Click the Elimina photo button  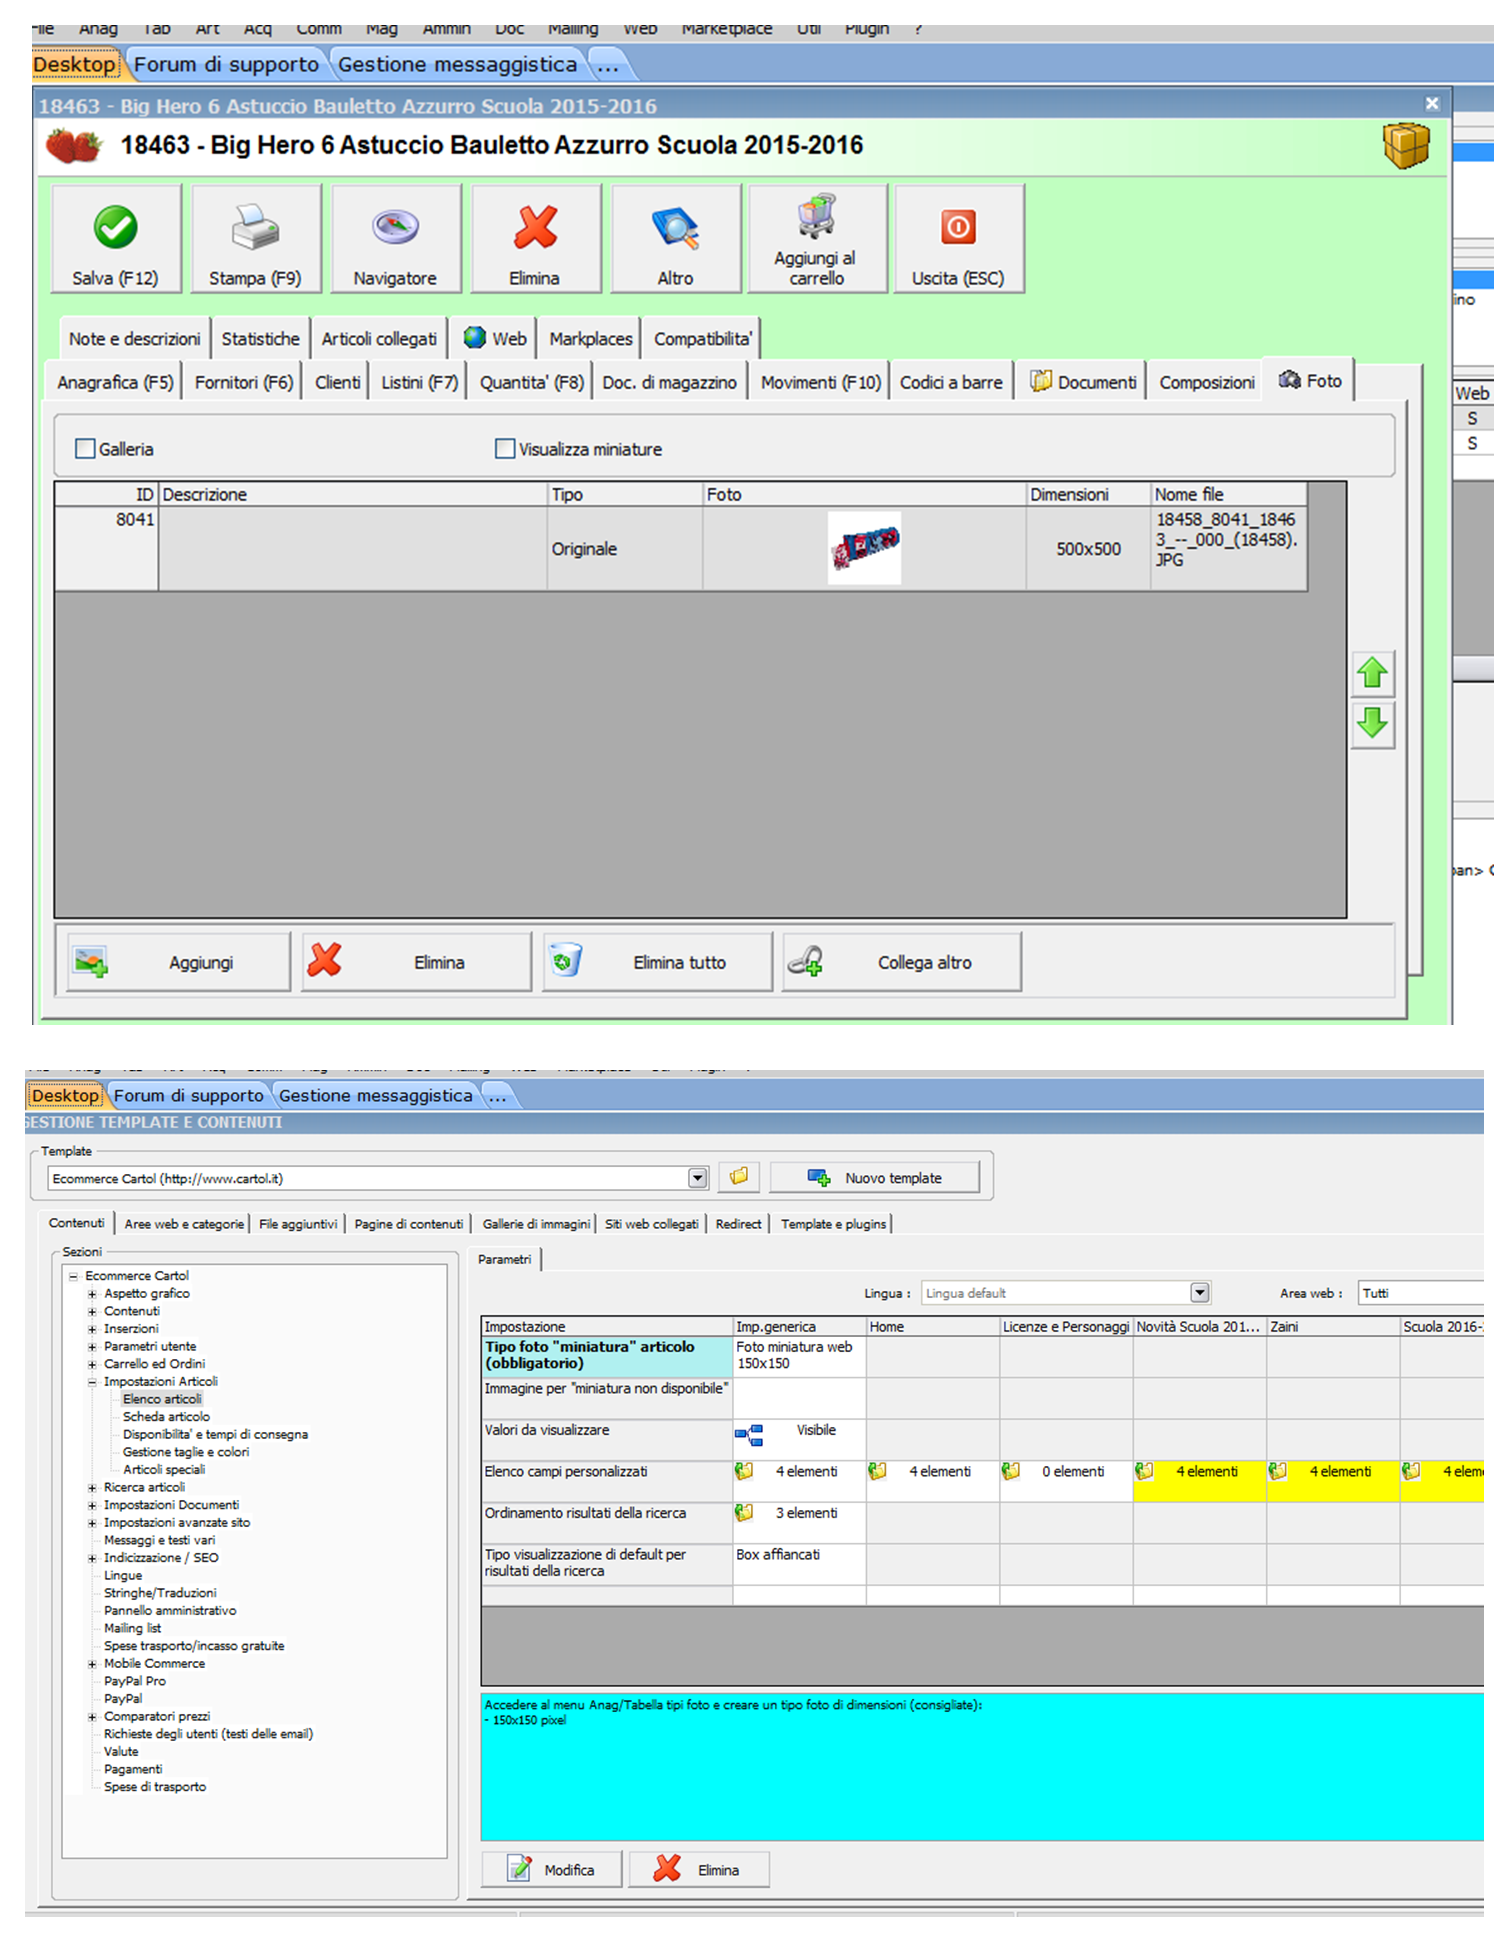[417, 962]
